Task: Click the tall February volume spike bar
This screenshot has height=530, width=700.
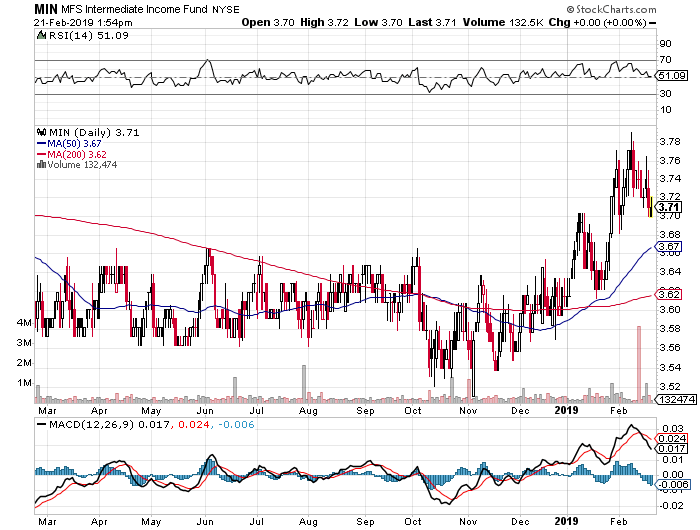Action: [639, 363]
